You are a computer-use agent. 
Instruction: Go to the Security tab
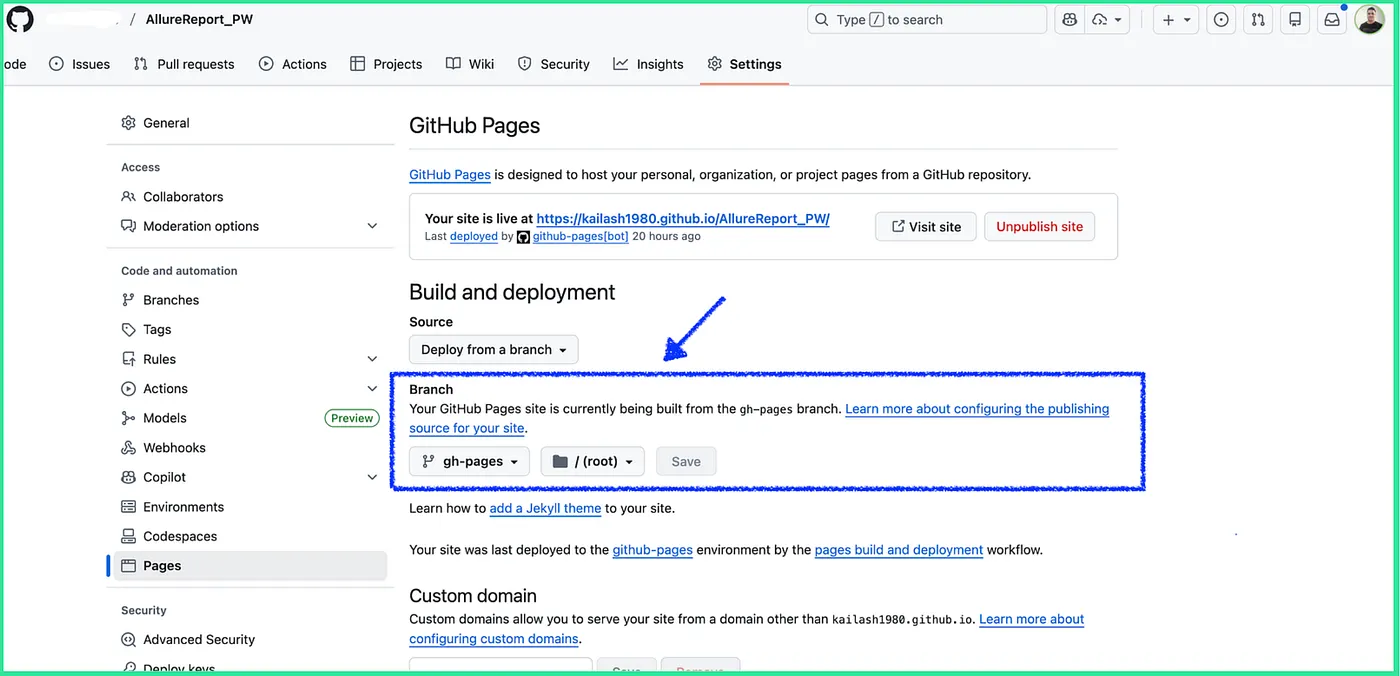[x=554, y=64]
